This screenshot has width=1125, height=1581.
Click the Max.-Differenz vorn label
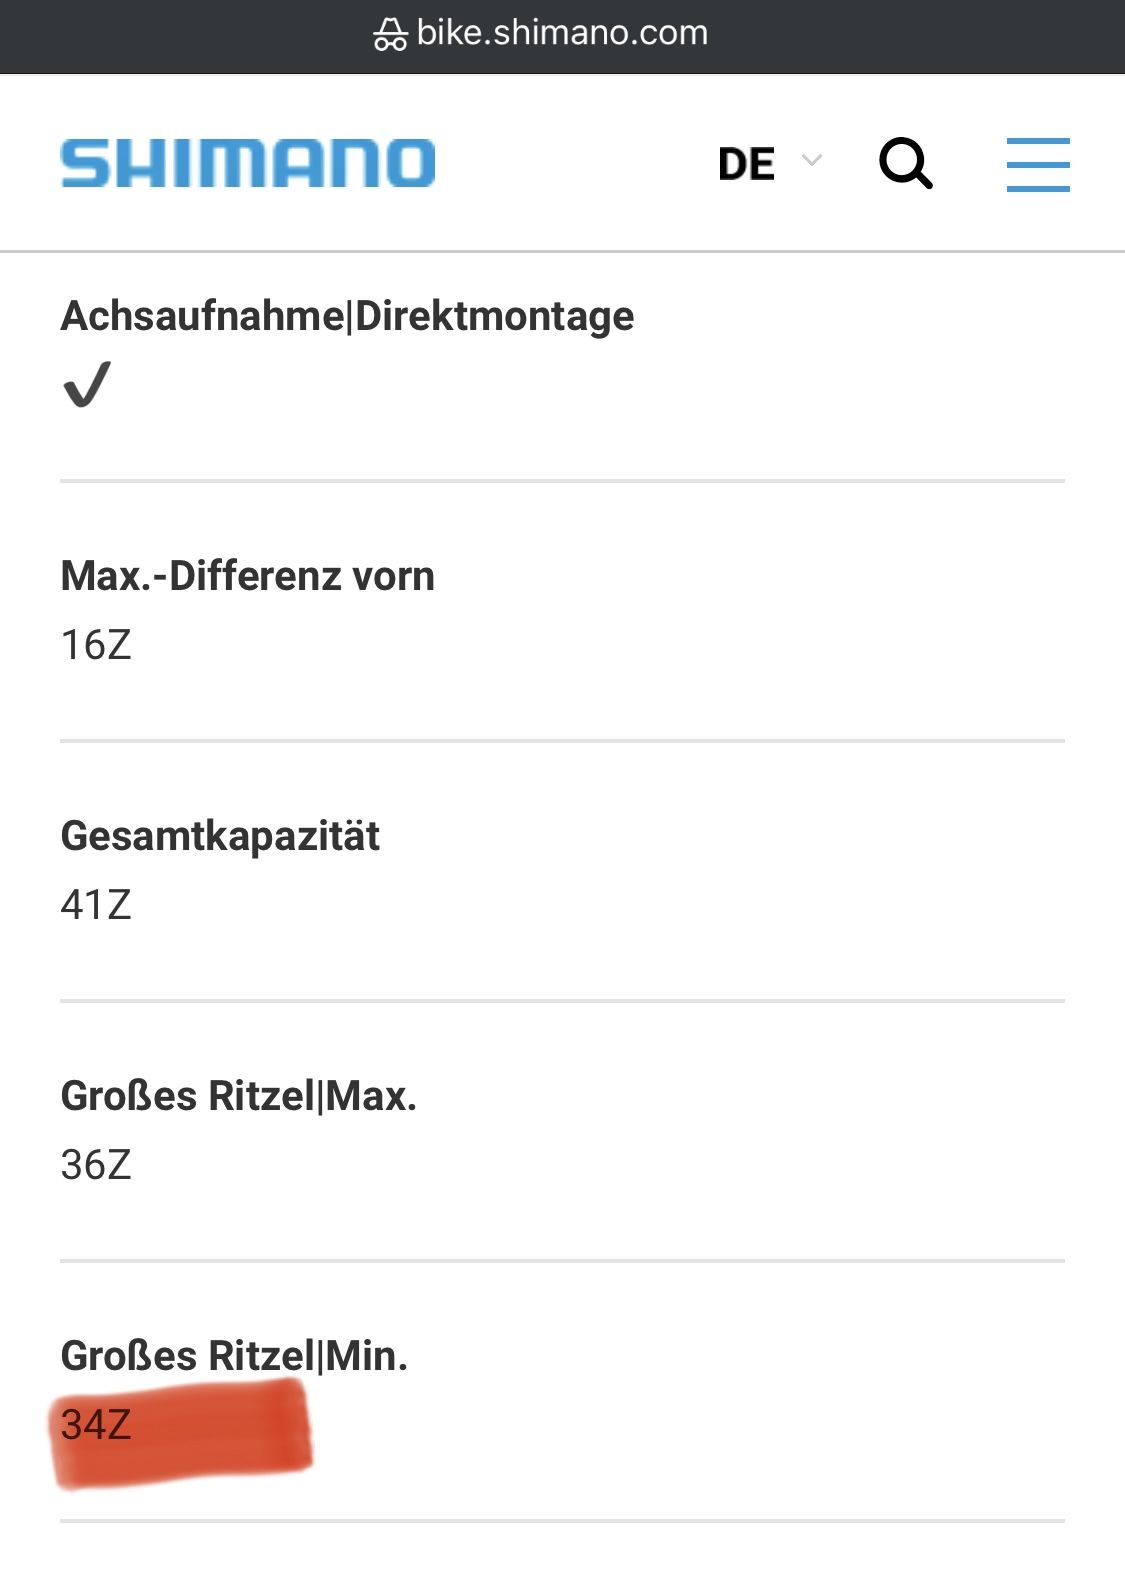pos(247,576)
